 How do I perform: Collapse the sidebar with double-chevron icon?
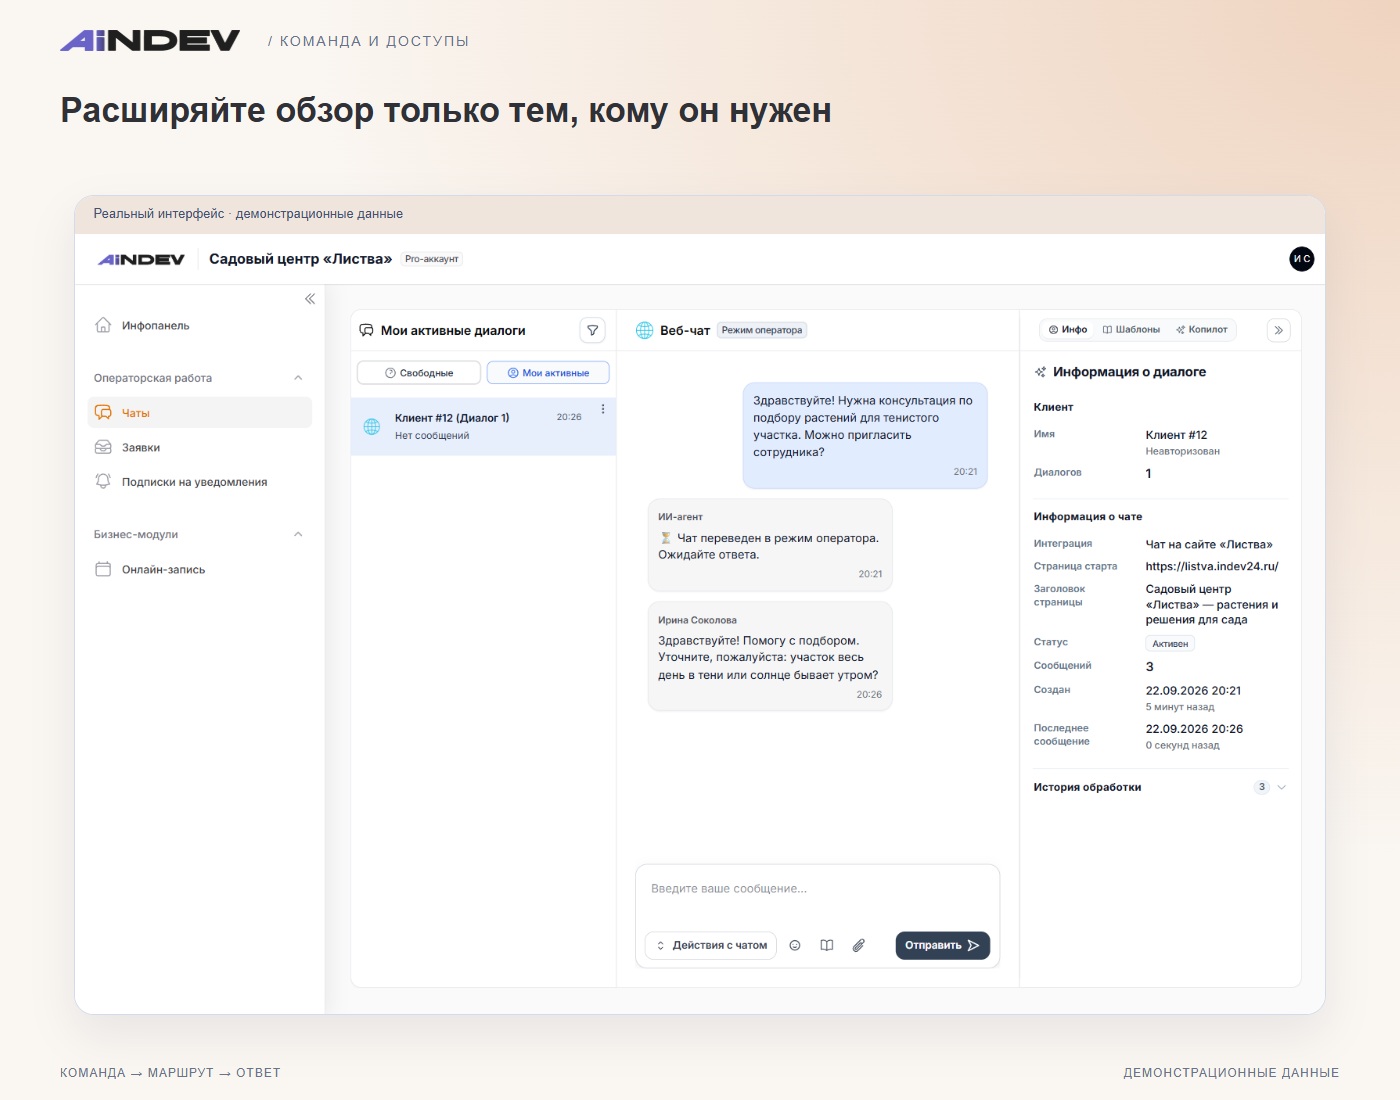point(310,299)
